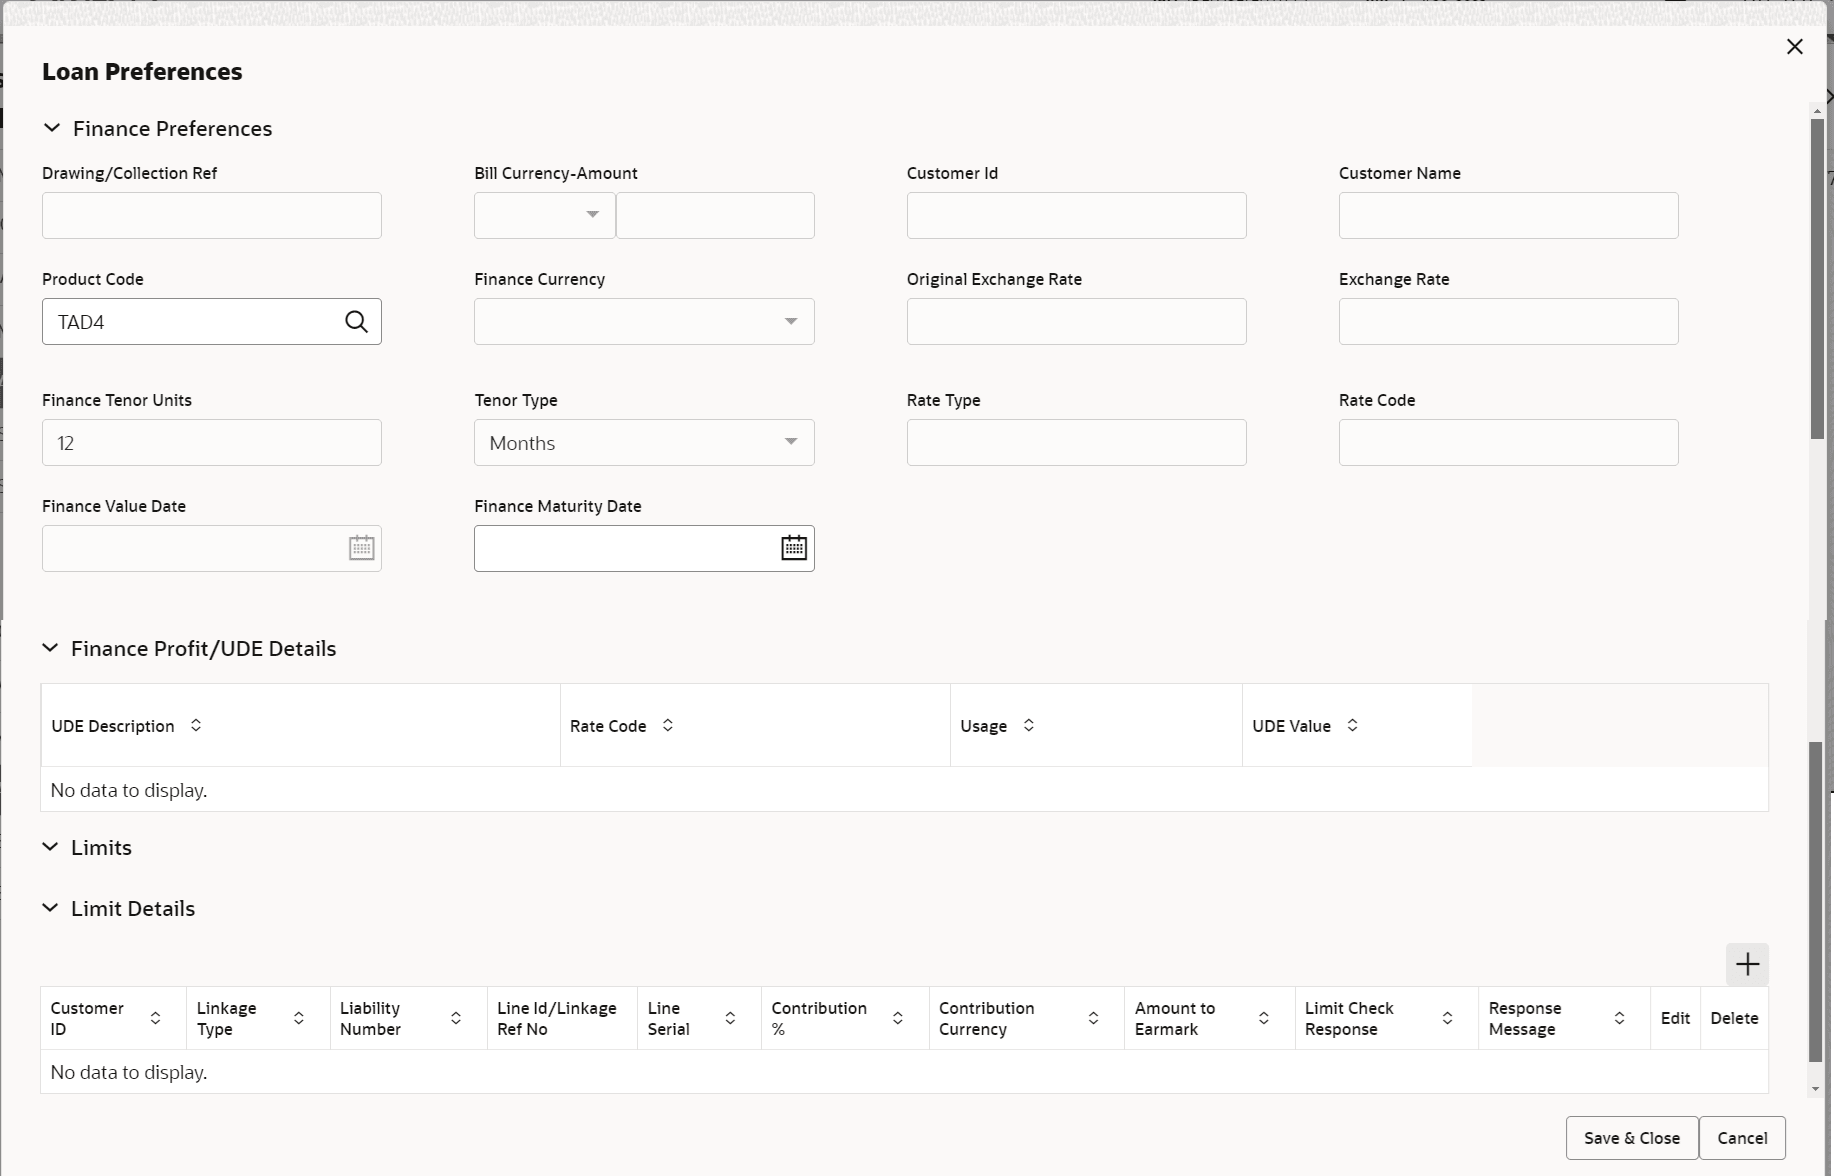This screenshot has width=1834, height=1176.
Task: Sort Limit Details by Customer ID
Action: coord(155,1018)
